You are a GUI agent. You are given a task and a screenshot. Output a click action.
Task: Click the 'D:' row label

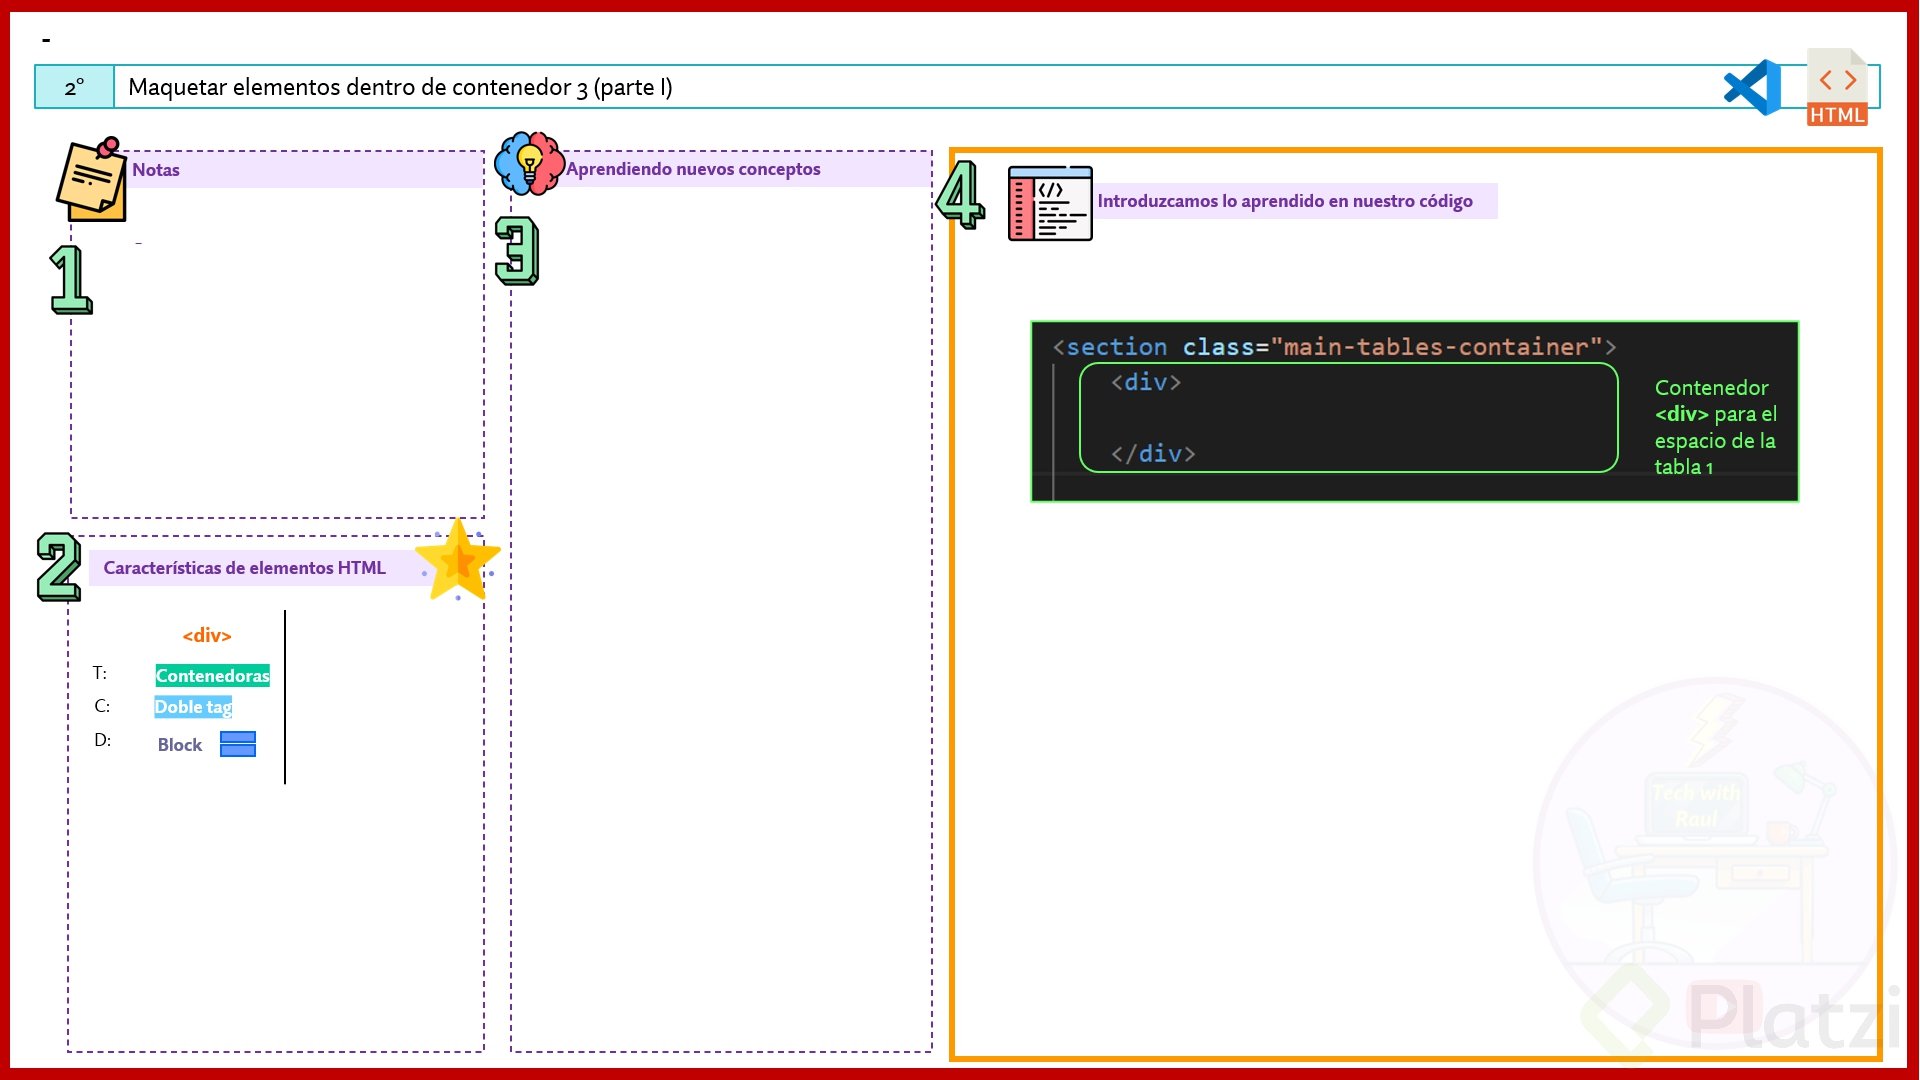tap(103, 740)
